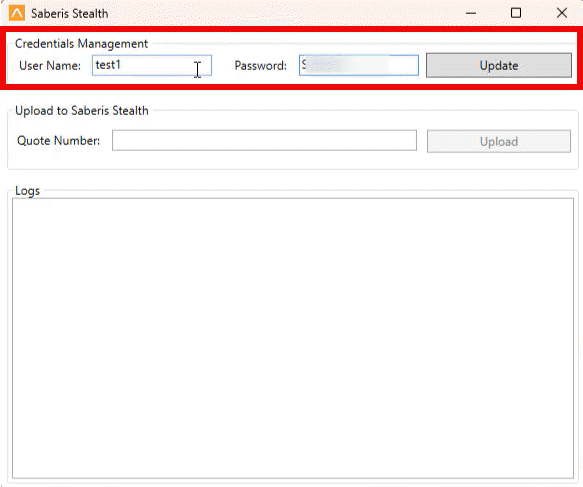Focus the Password input field

click(359, 65)
